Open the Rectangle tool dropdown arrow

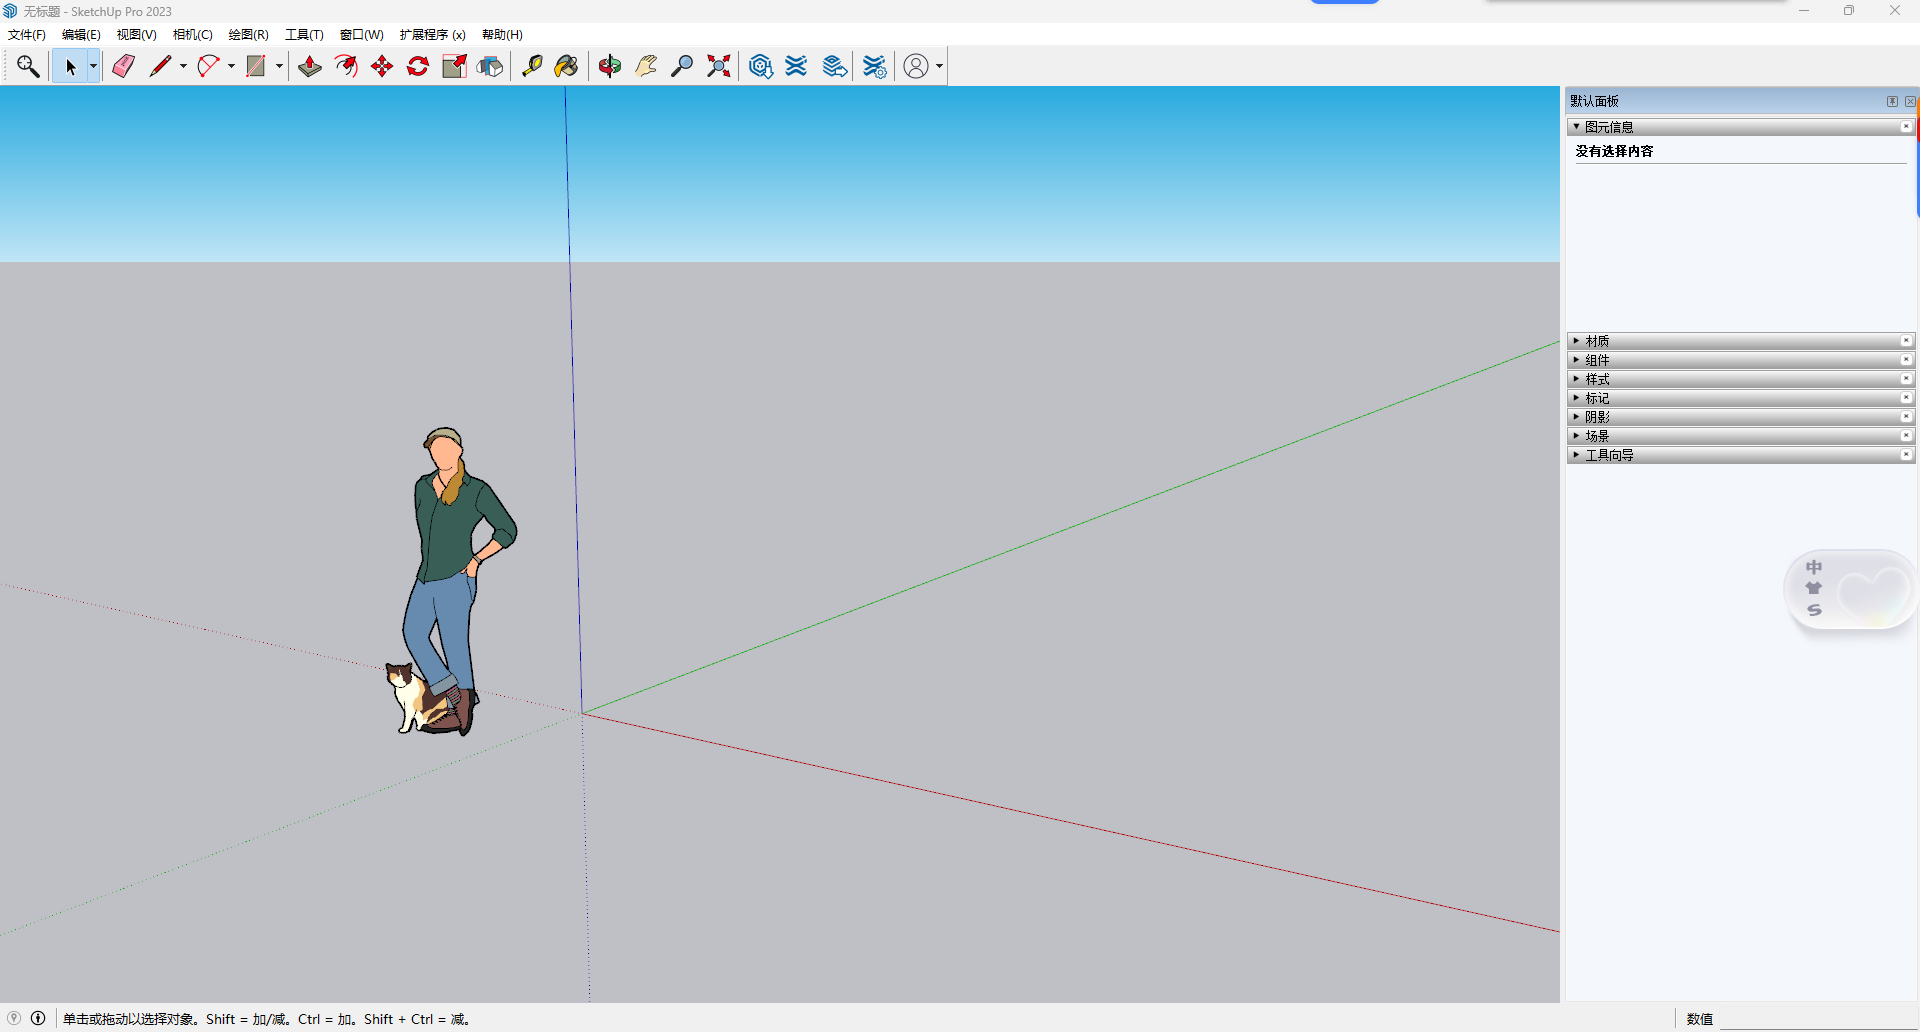coord(277,66)
